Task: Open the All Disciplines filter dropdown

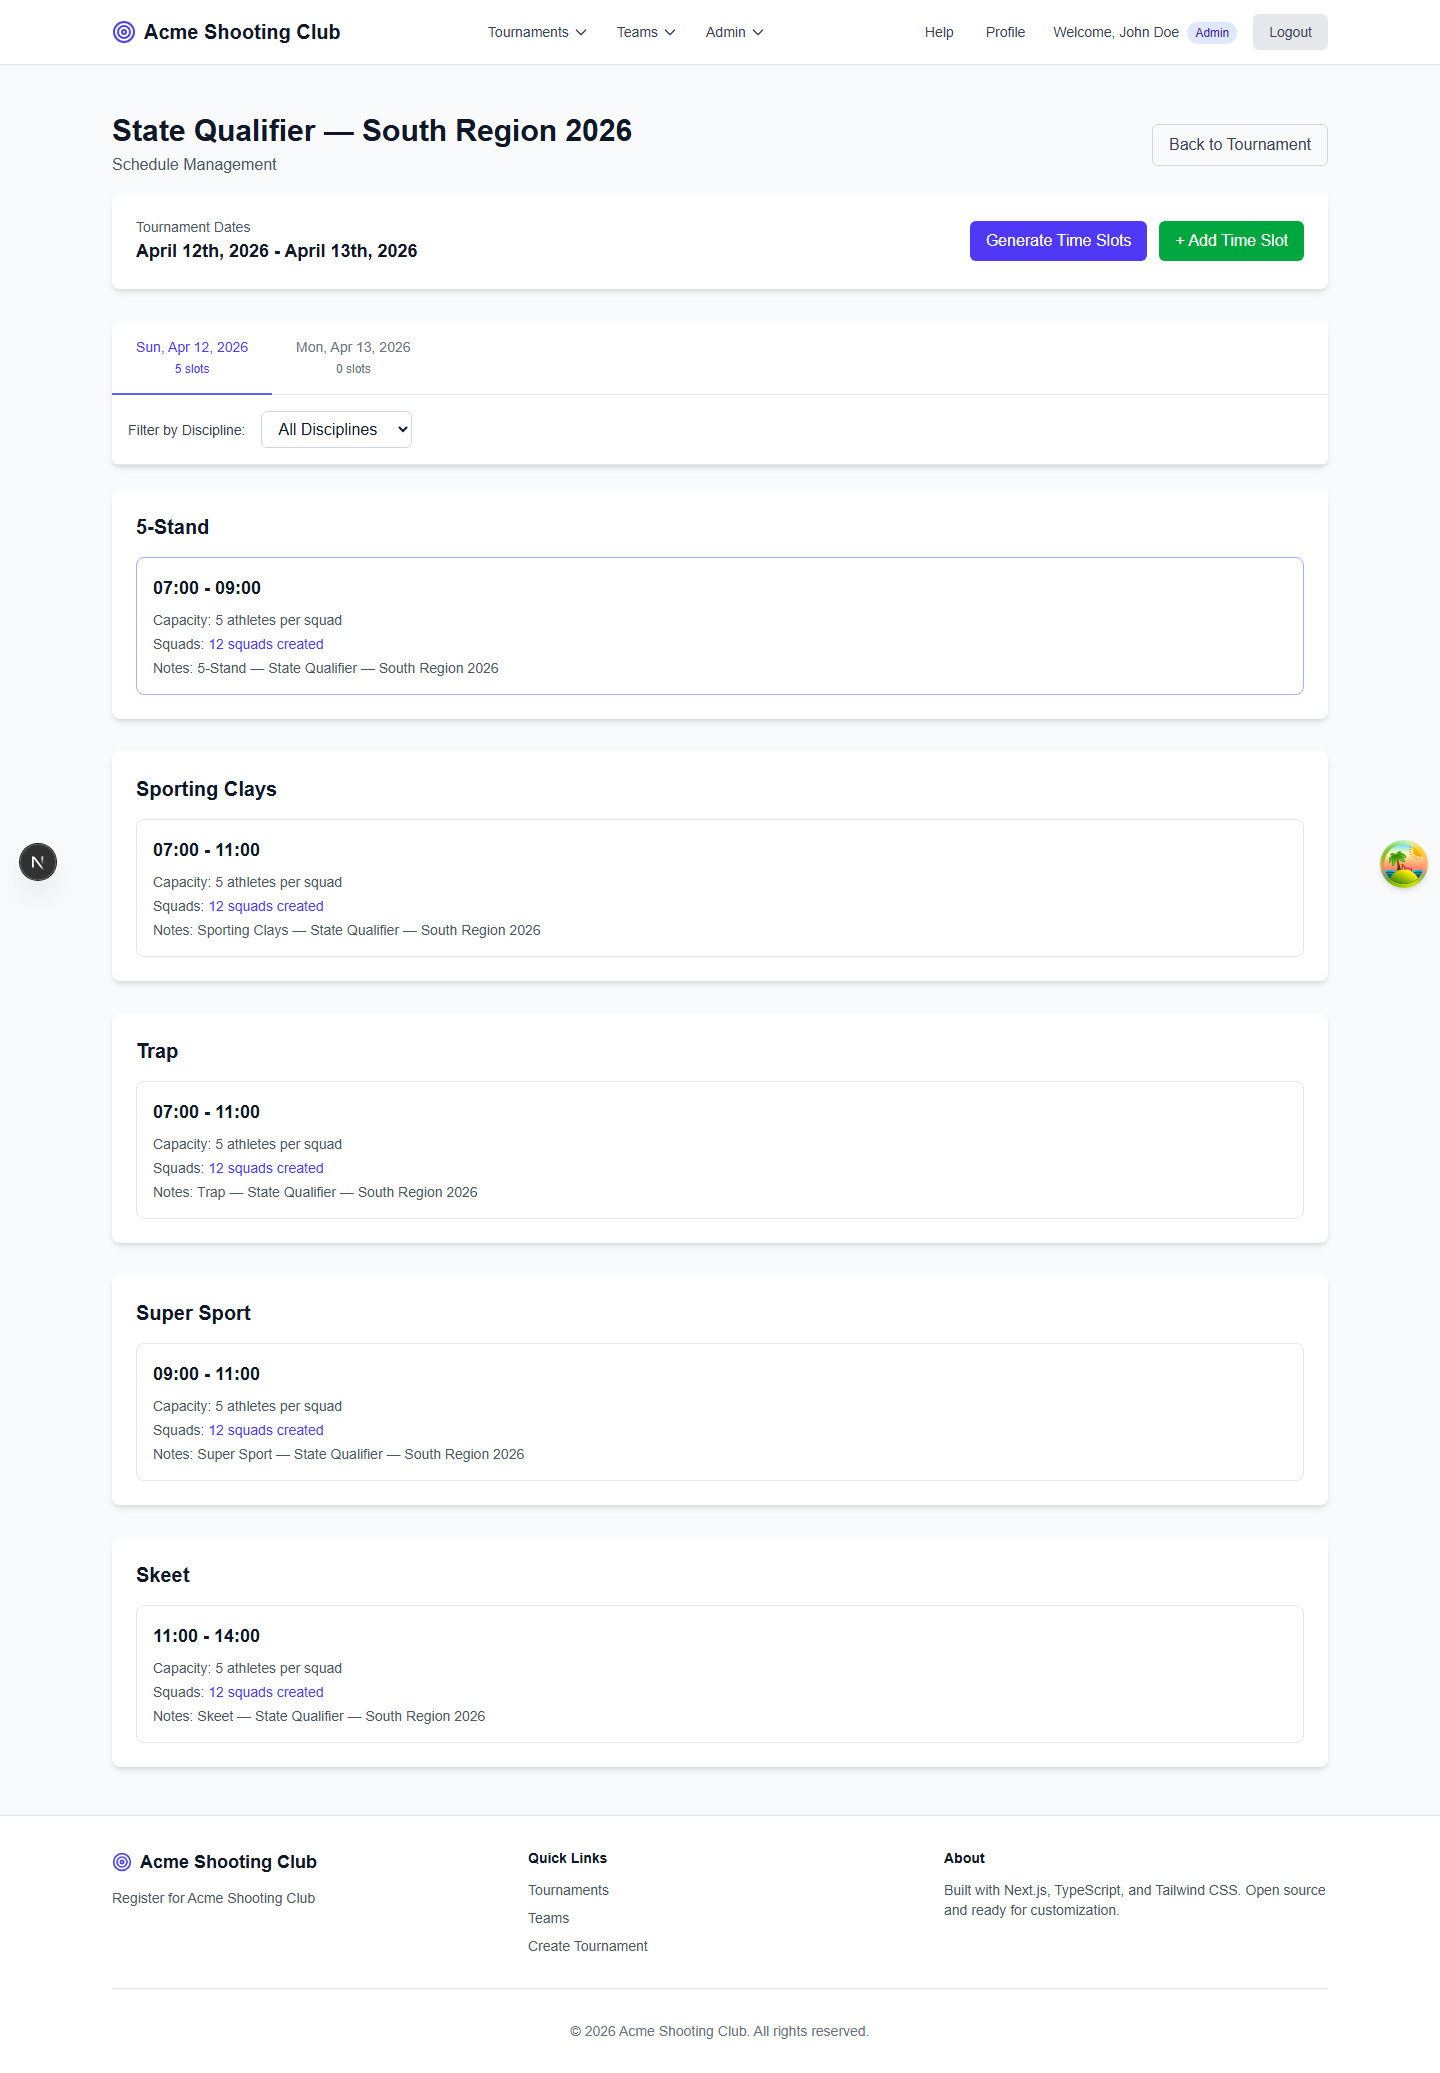Action: tap(336, 430)
